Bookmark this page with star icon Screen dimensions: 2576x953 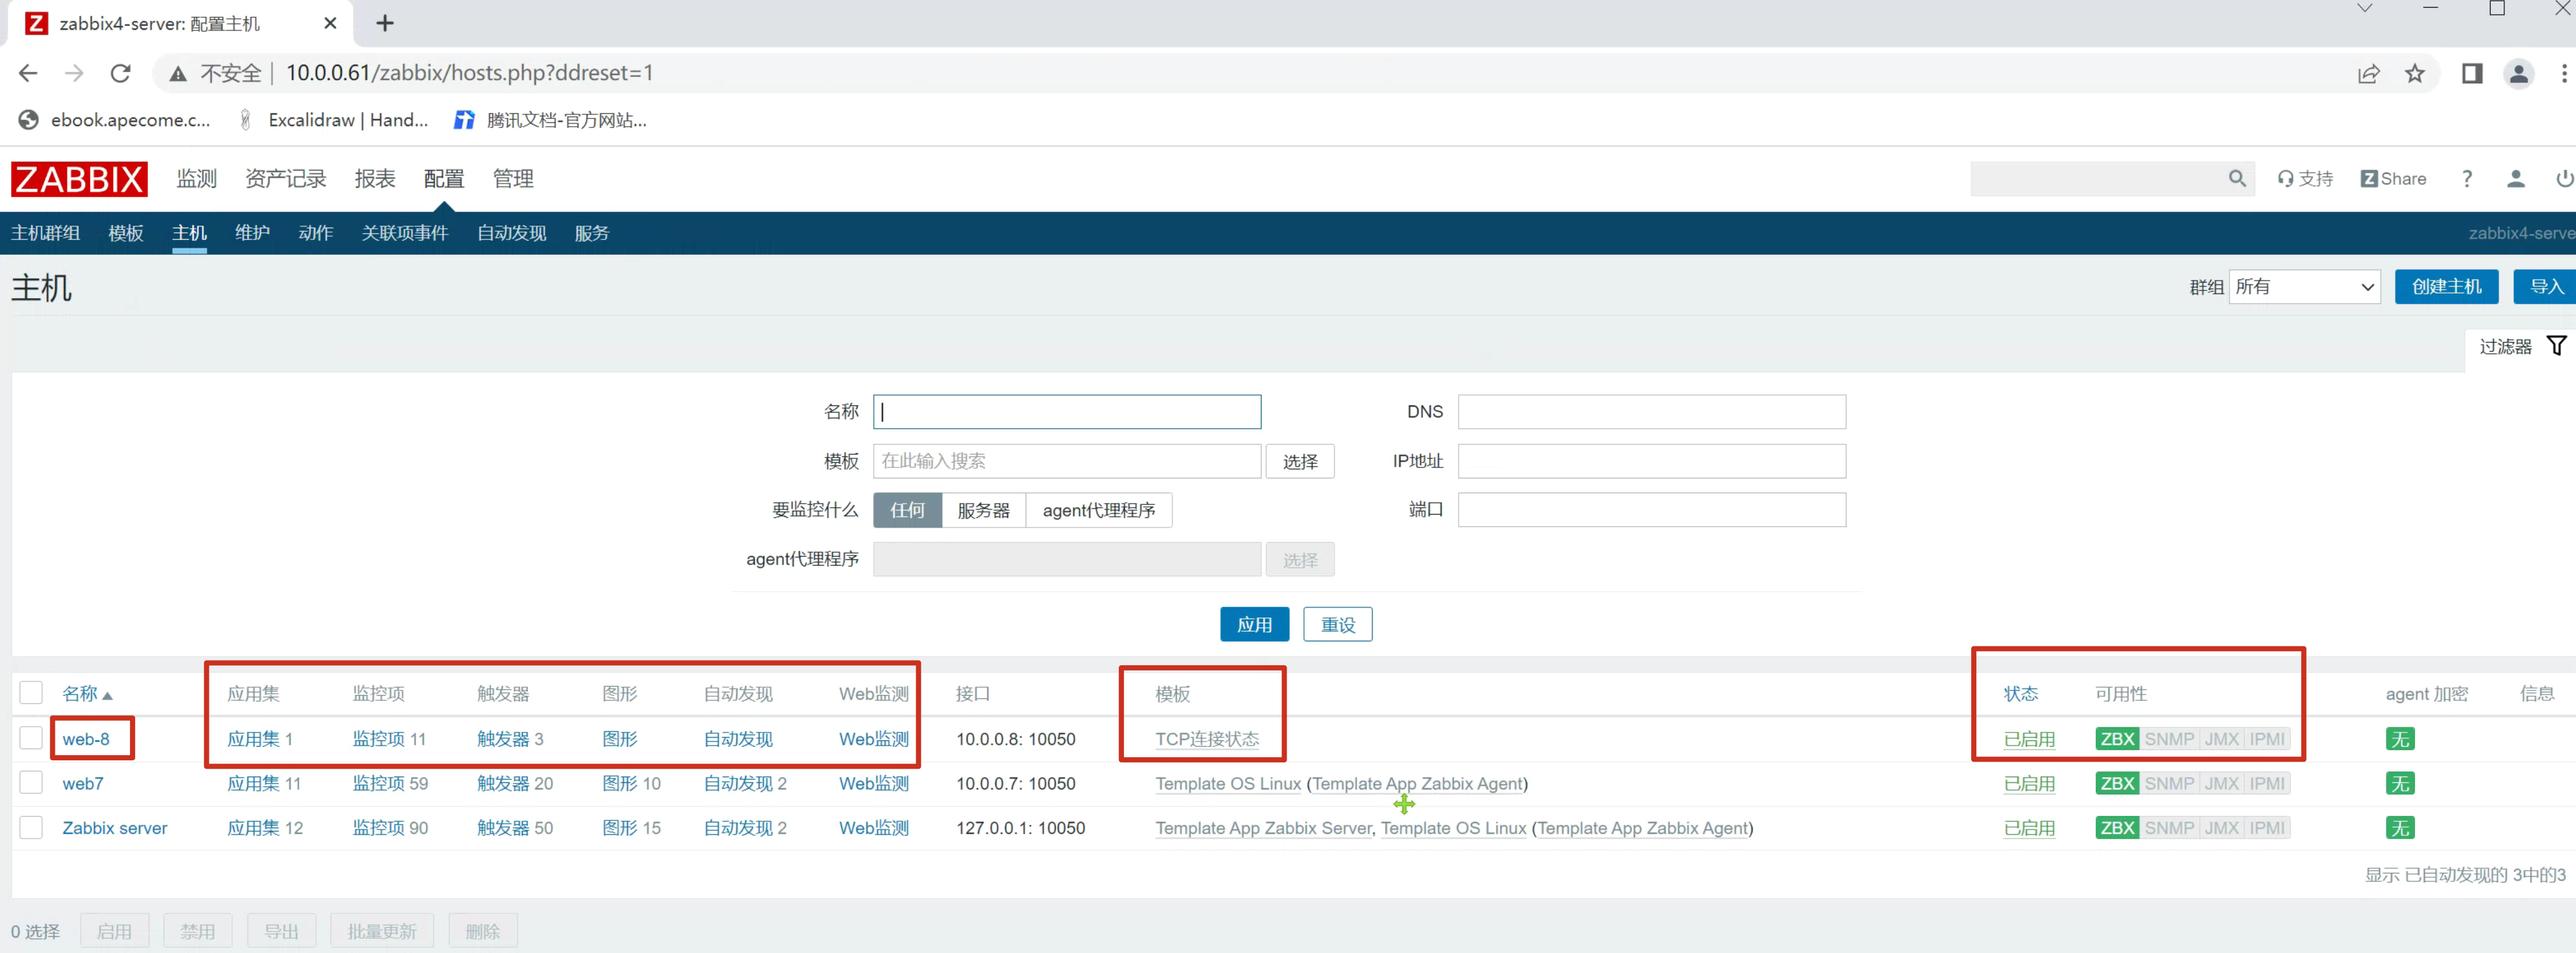[2414, 73]
